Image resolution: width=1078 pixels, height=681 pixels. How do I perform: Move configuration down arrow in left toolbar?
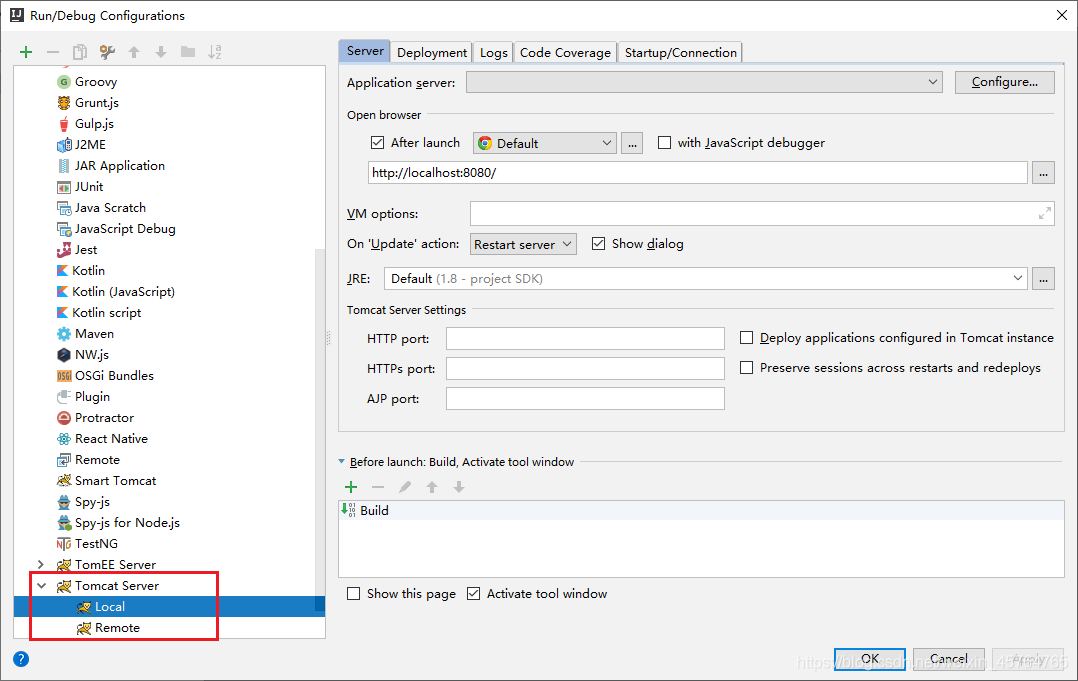click(161, 52)
